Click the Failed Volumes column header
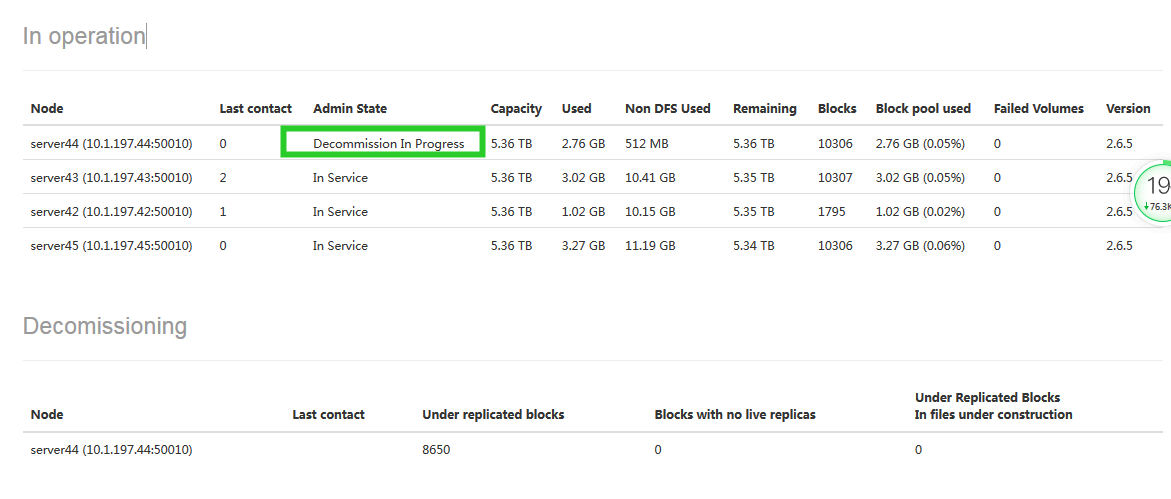This screenshot has height=499, width=1171. (1038, 109)
